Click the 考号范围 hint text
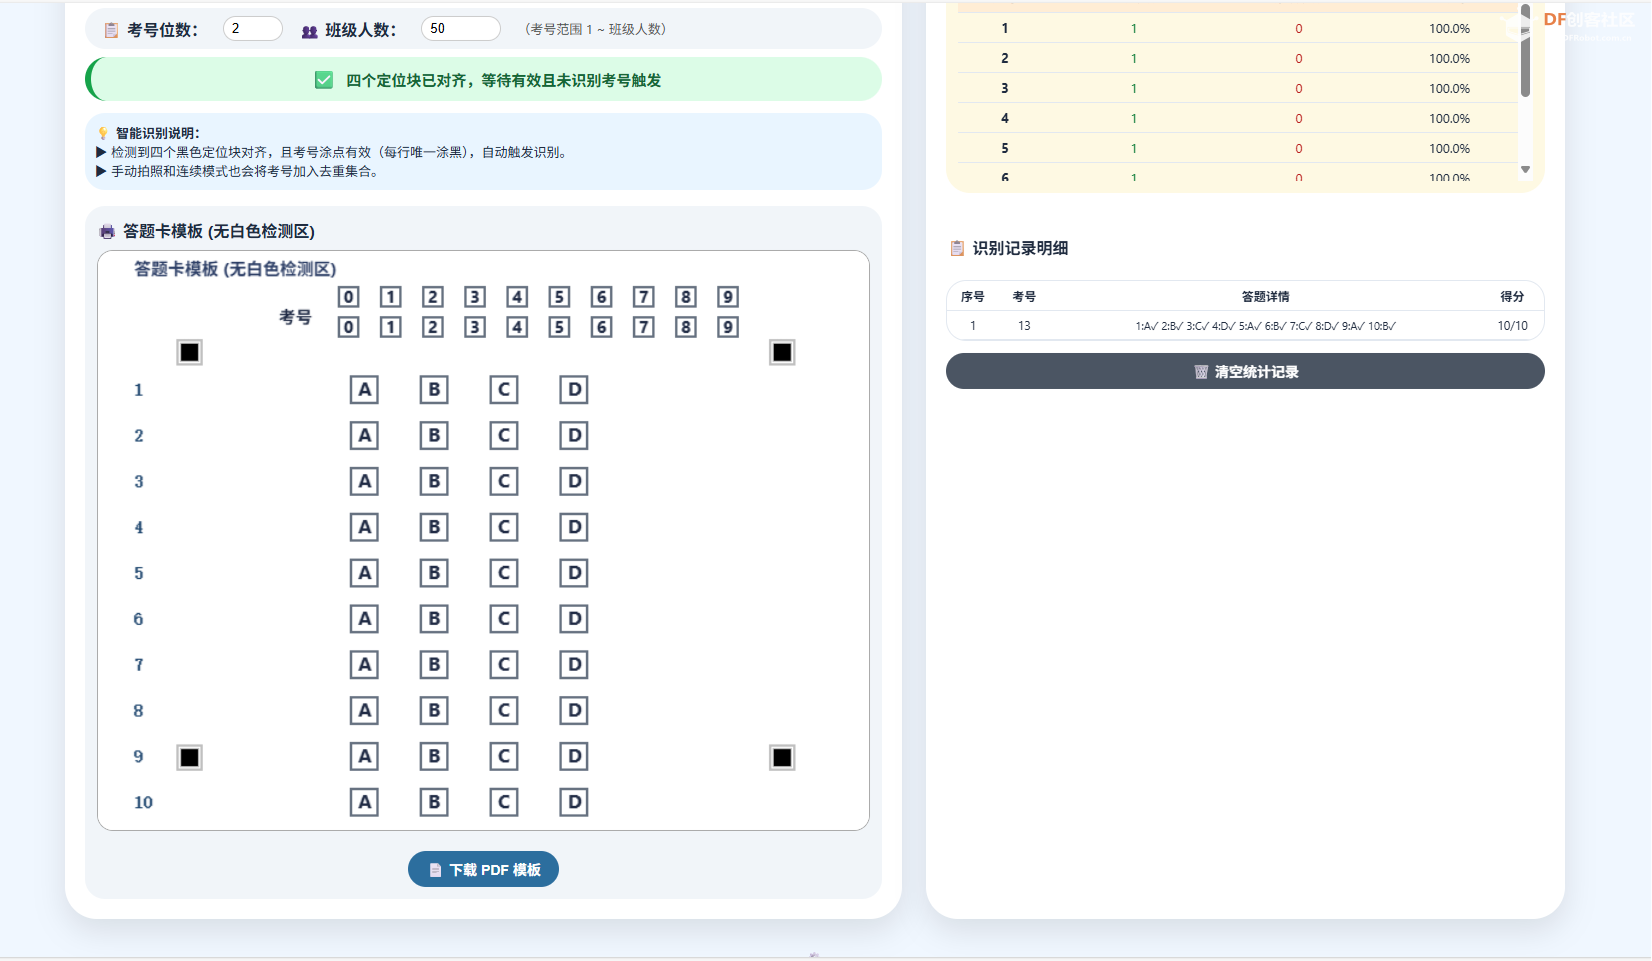Screen dimensions: 1652x961 595,29
